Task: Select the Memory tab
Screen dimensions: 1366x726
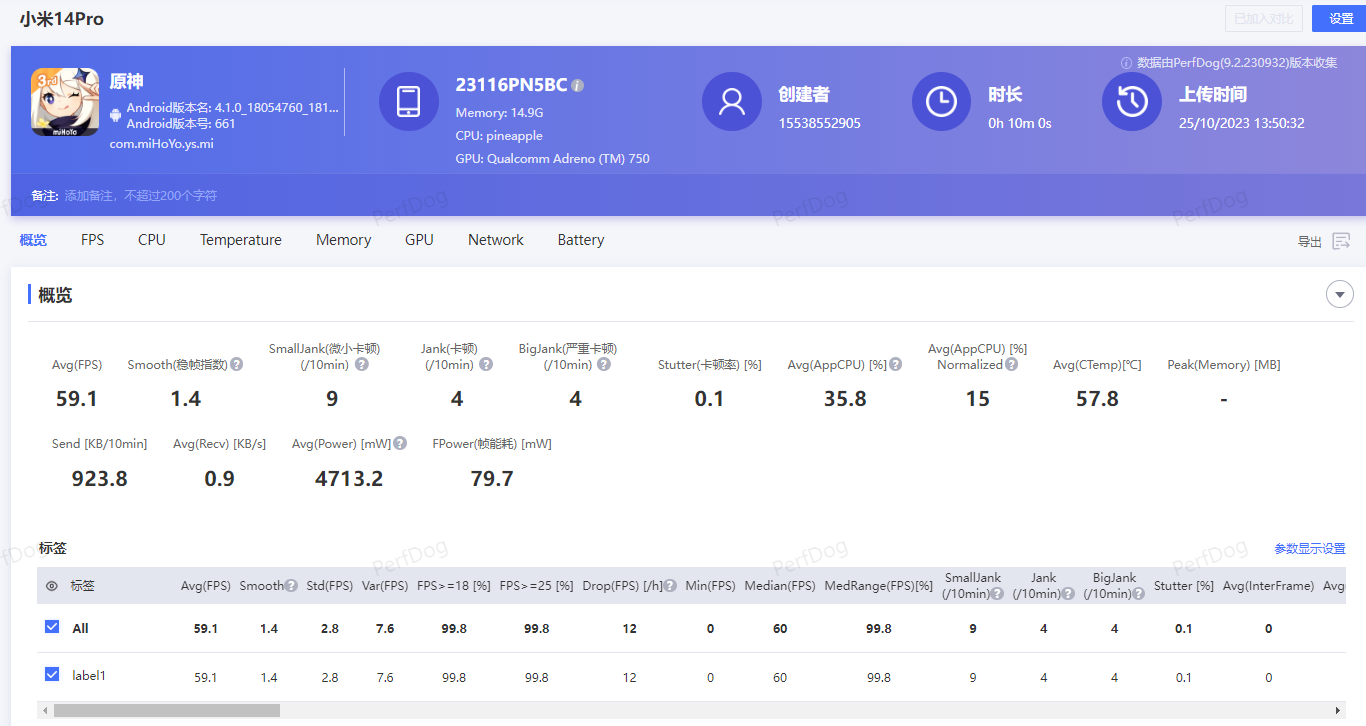Action: [343, 240]
